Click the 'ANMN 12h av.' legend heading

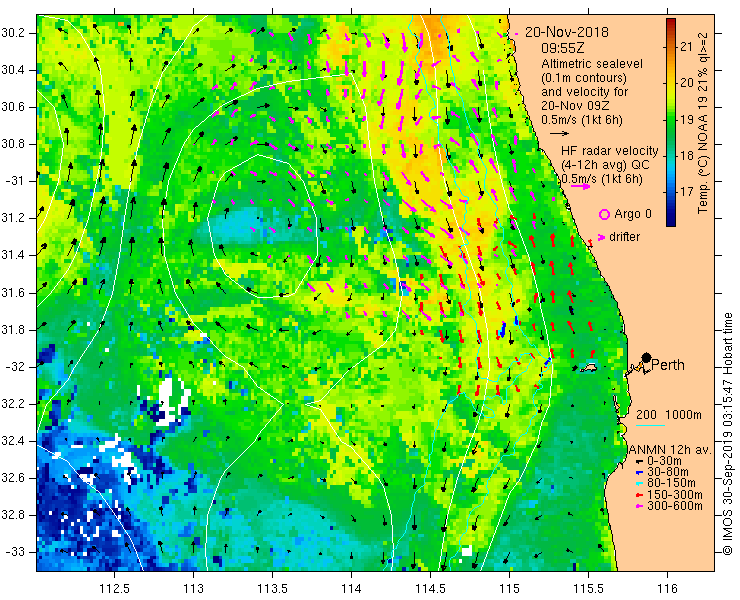tap(670, 450)
